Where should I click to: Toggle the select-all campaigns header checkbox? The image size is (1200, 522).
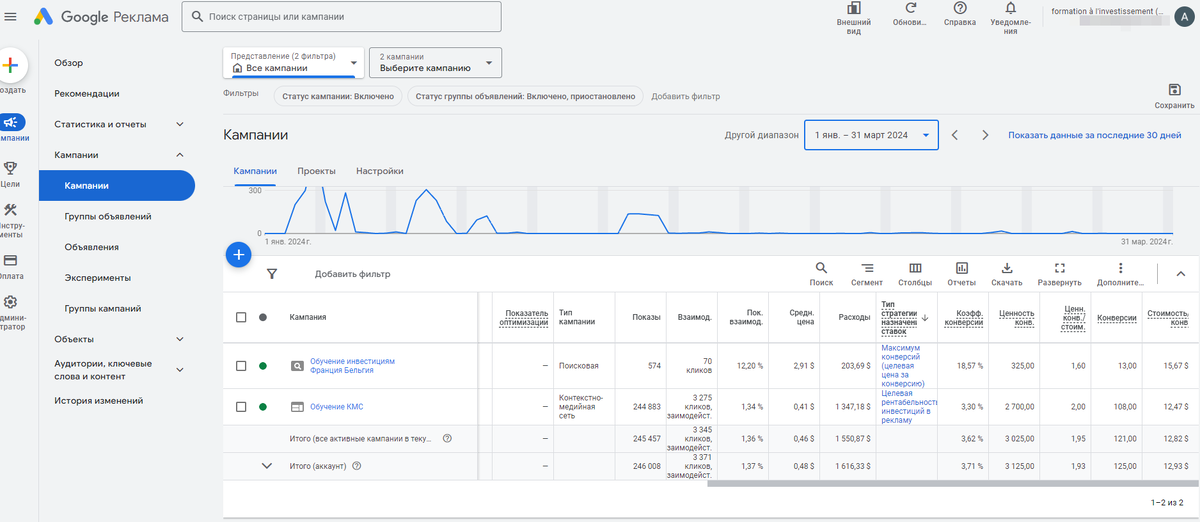(241, 317)
